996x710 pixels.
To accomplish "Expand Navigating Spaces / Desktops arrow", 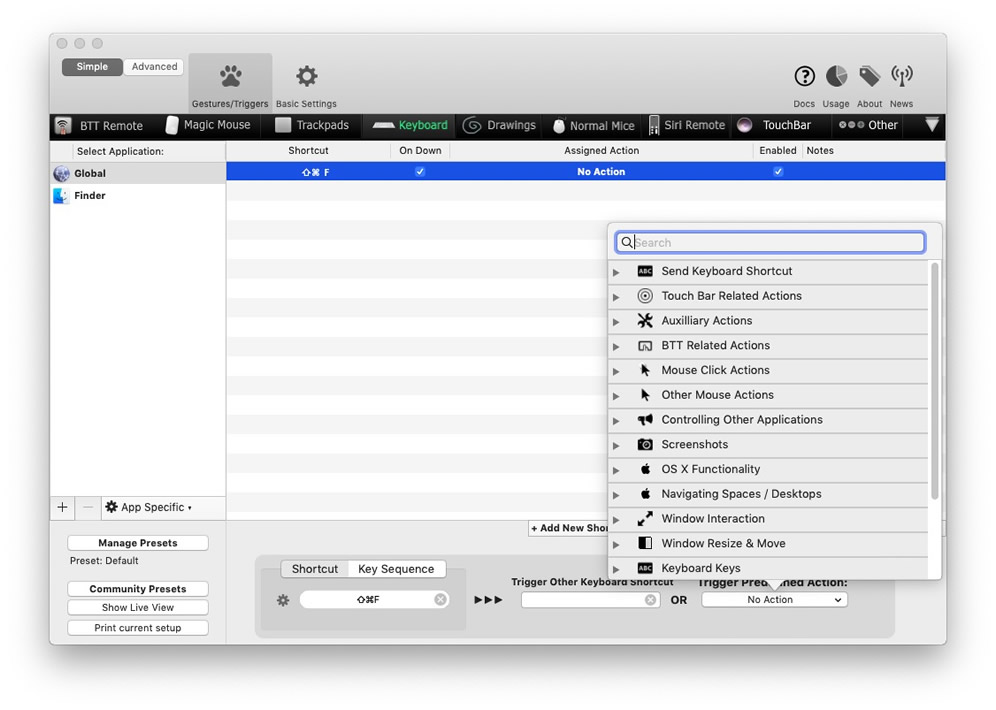I will tap(616, 495).
